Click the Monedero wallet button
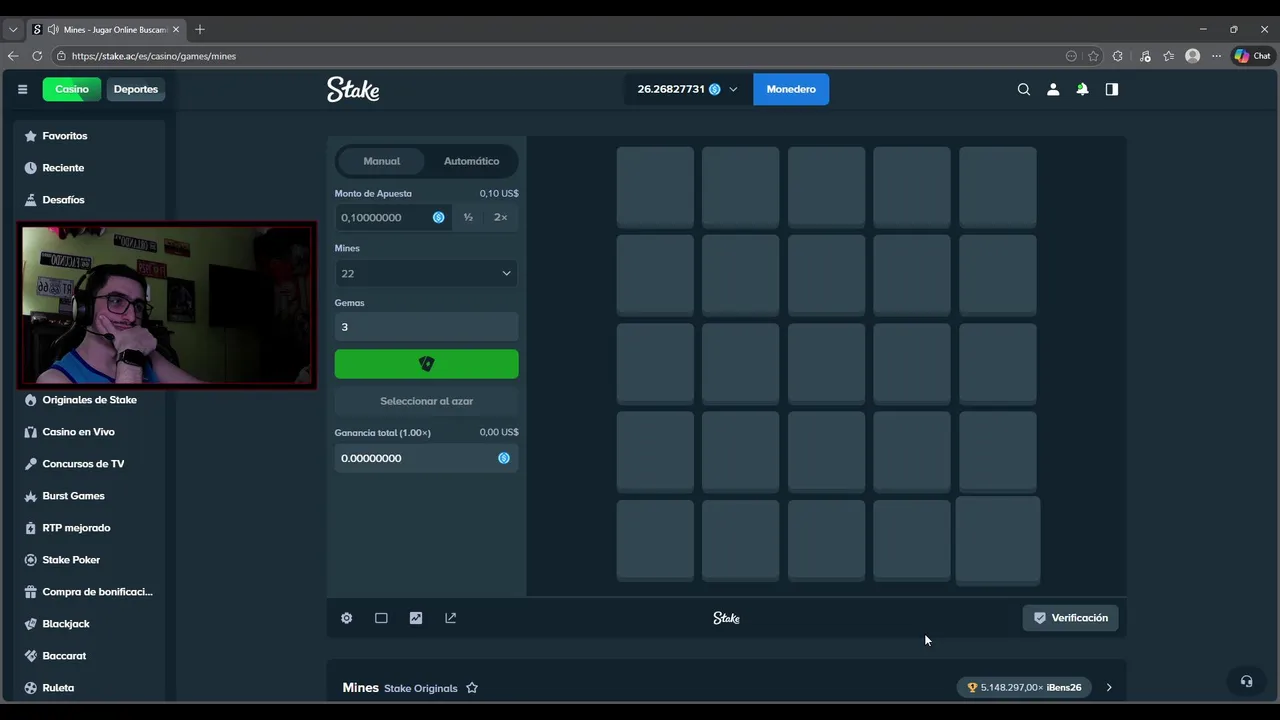 tap(791, 89)
